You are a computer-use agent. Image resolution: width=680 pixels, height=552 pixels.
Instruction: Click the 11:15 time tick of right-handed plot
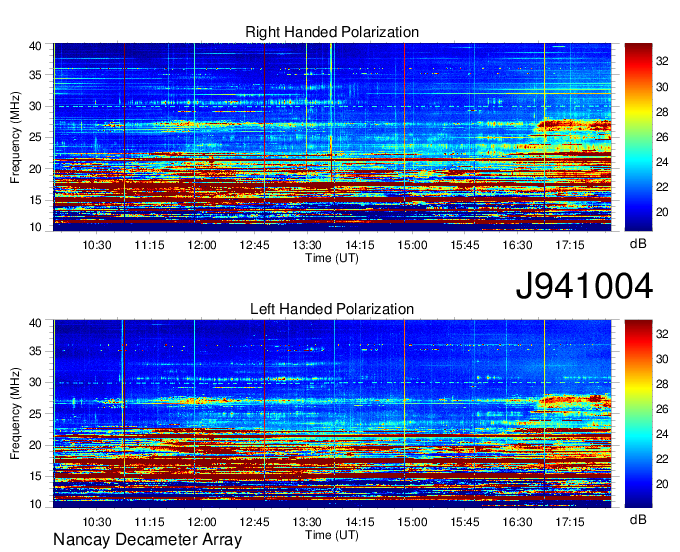coord(149,245)
